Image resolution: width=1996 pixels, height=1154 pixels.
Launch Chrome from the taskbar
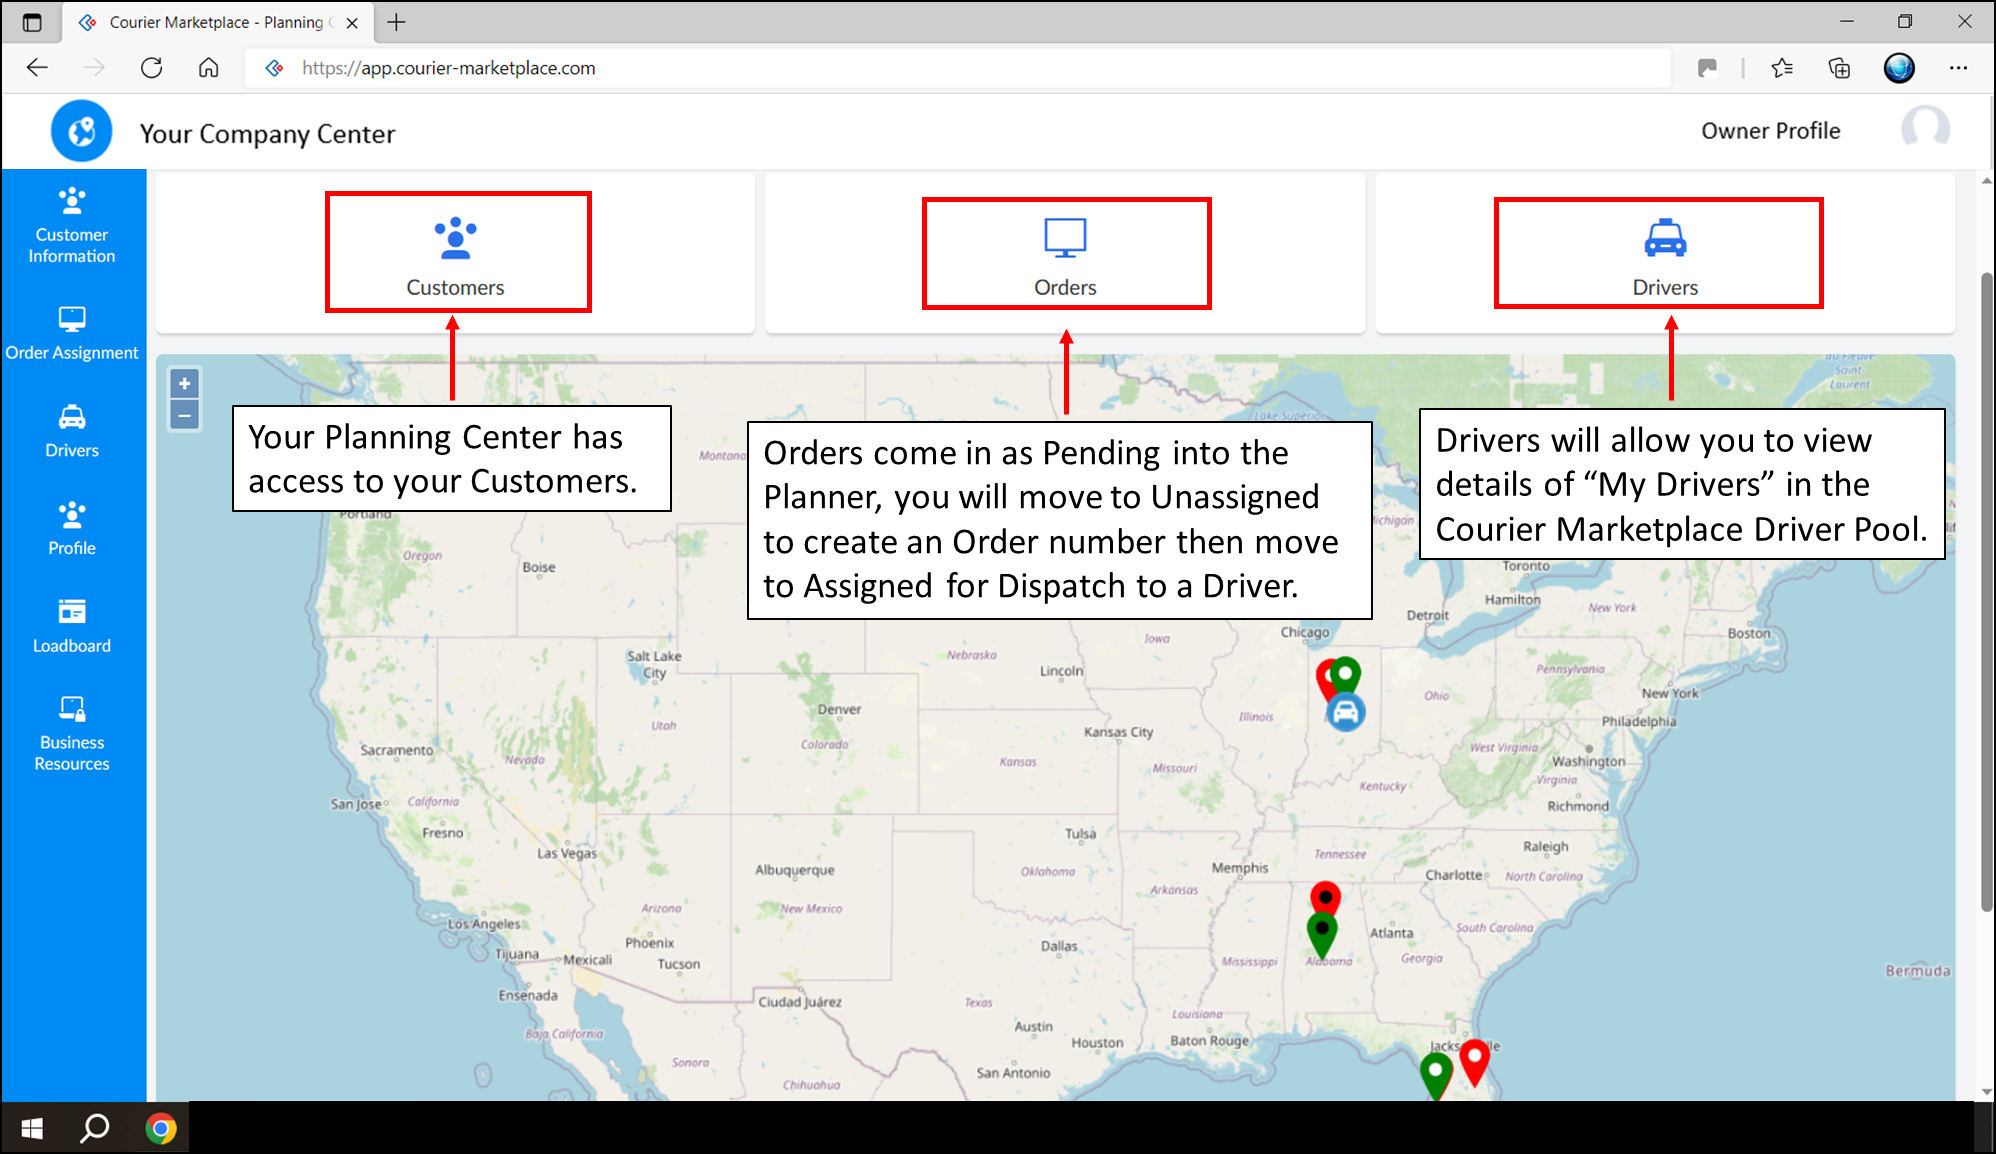click(160, 1128)
